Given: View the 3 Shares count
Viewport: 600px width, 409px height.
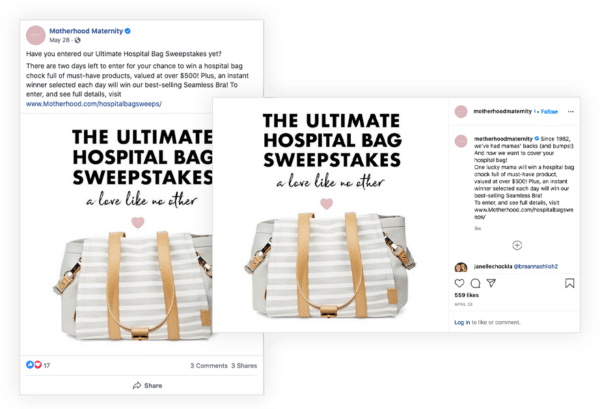Looking at the screenshot, I should [x=244, y=365].
